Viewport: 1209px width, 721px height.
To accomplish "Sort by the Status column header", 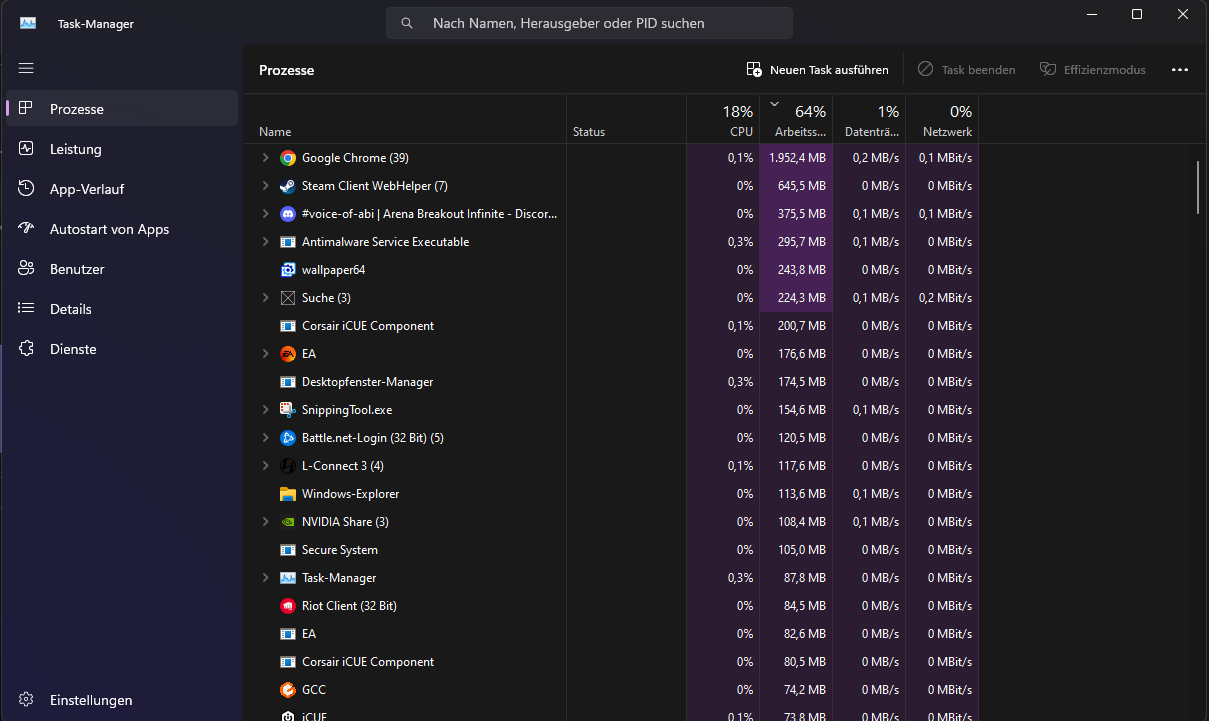I will point(626,119).
